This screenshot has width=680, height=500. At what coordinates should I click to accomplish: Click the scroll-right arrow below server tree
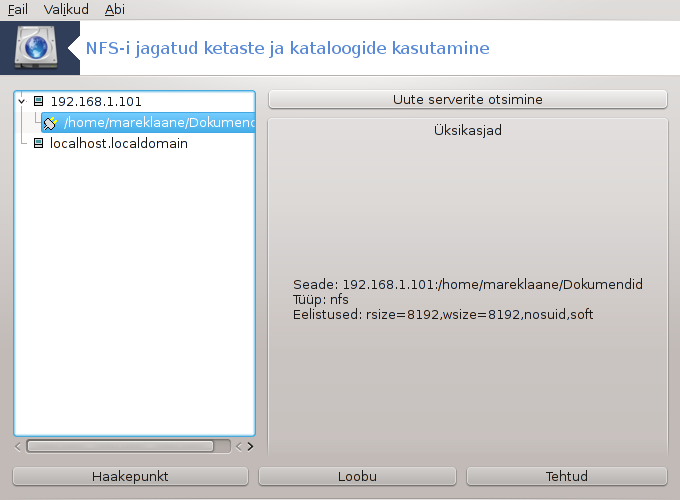(250, 447)
